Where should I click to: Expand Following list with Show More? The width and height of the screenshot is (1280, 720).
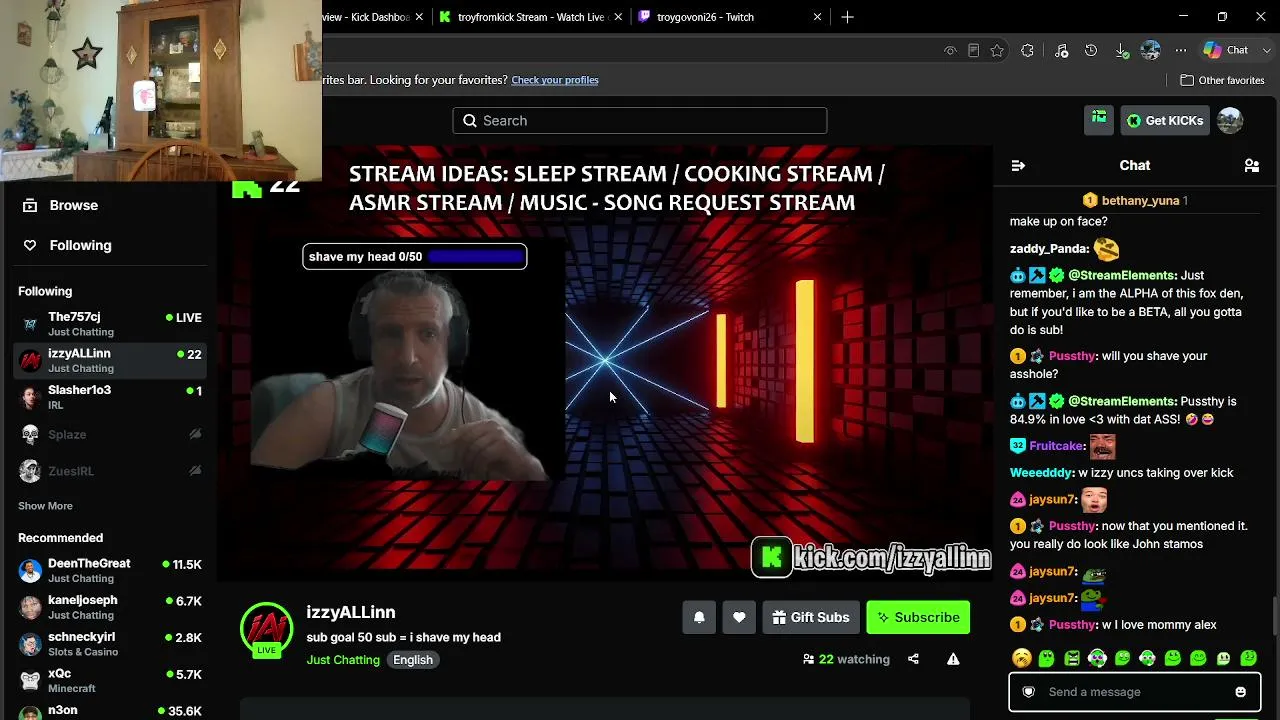[x=45, y=506]
